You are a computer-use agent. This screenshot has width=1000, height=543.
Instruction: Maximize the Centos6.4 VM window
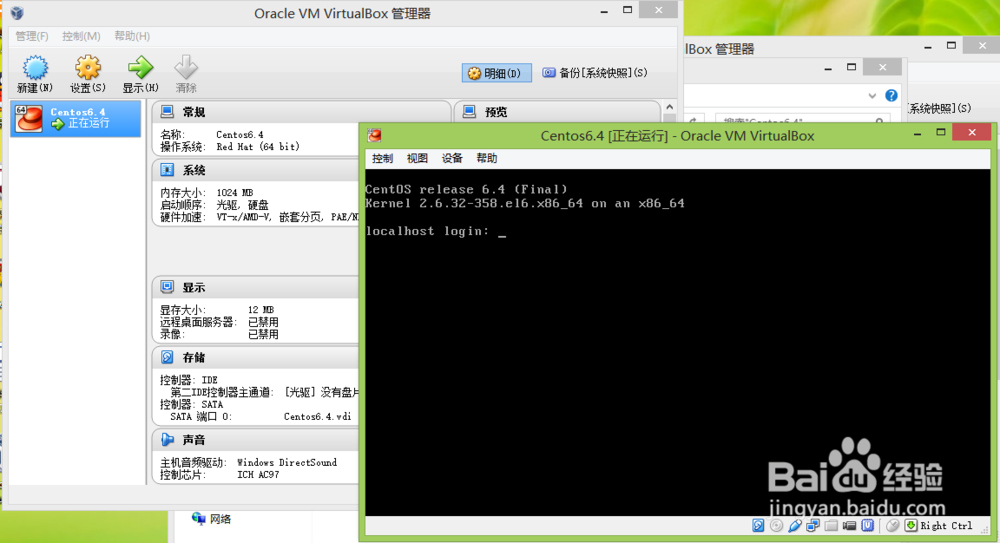941,133
